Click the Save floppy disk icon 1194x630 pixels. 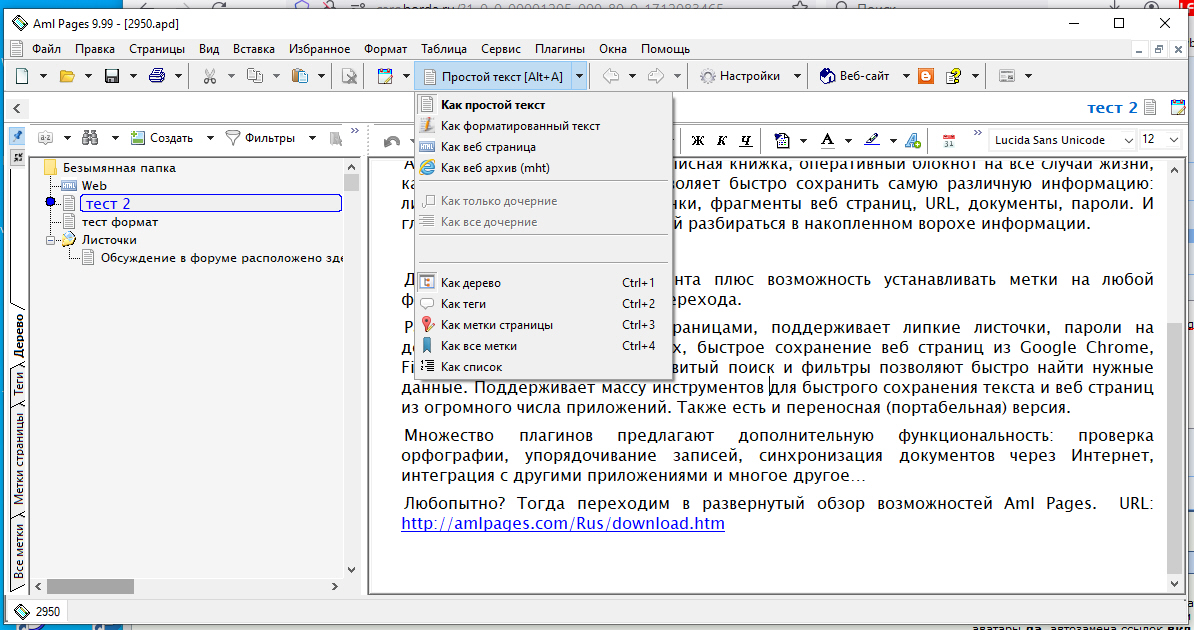click(112, 76)
